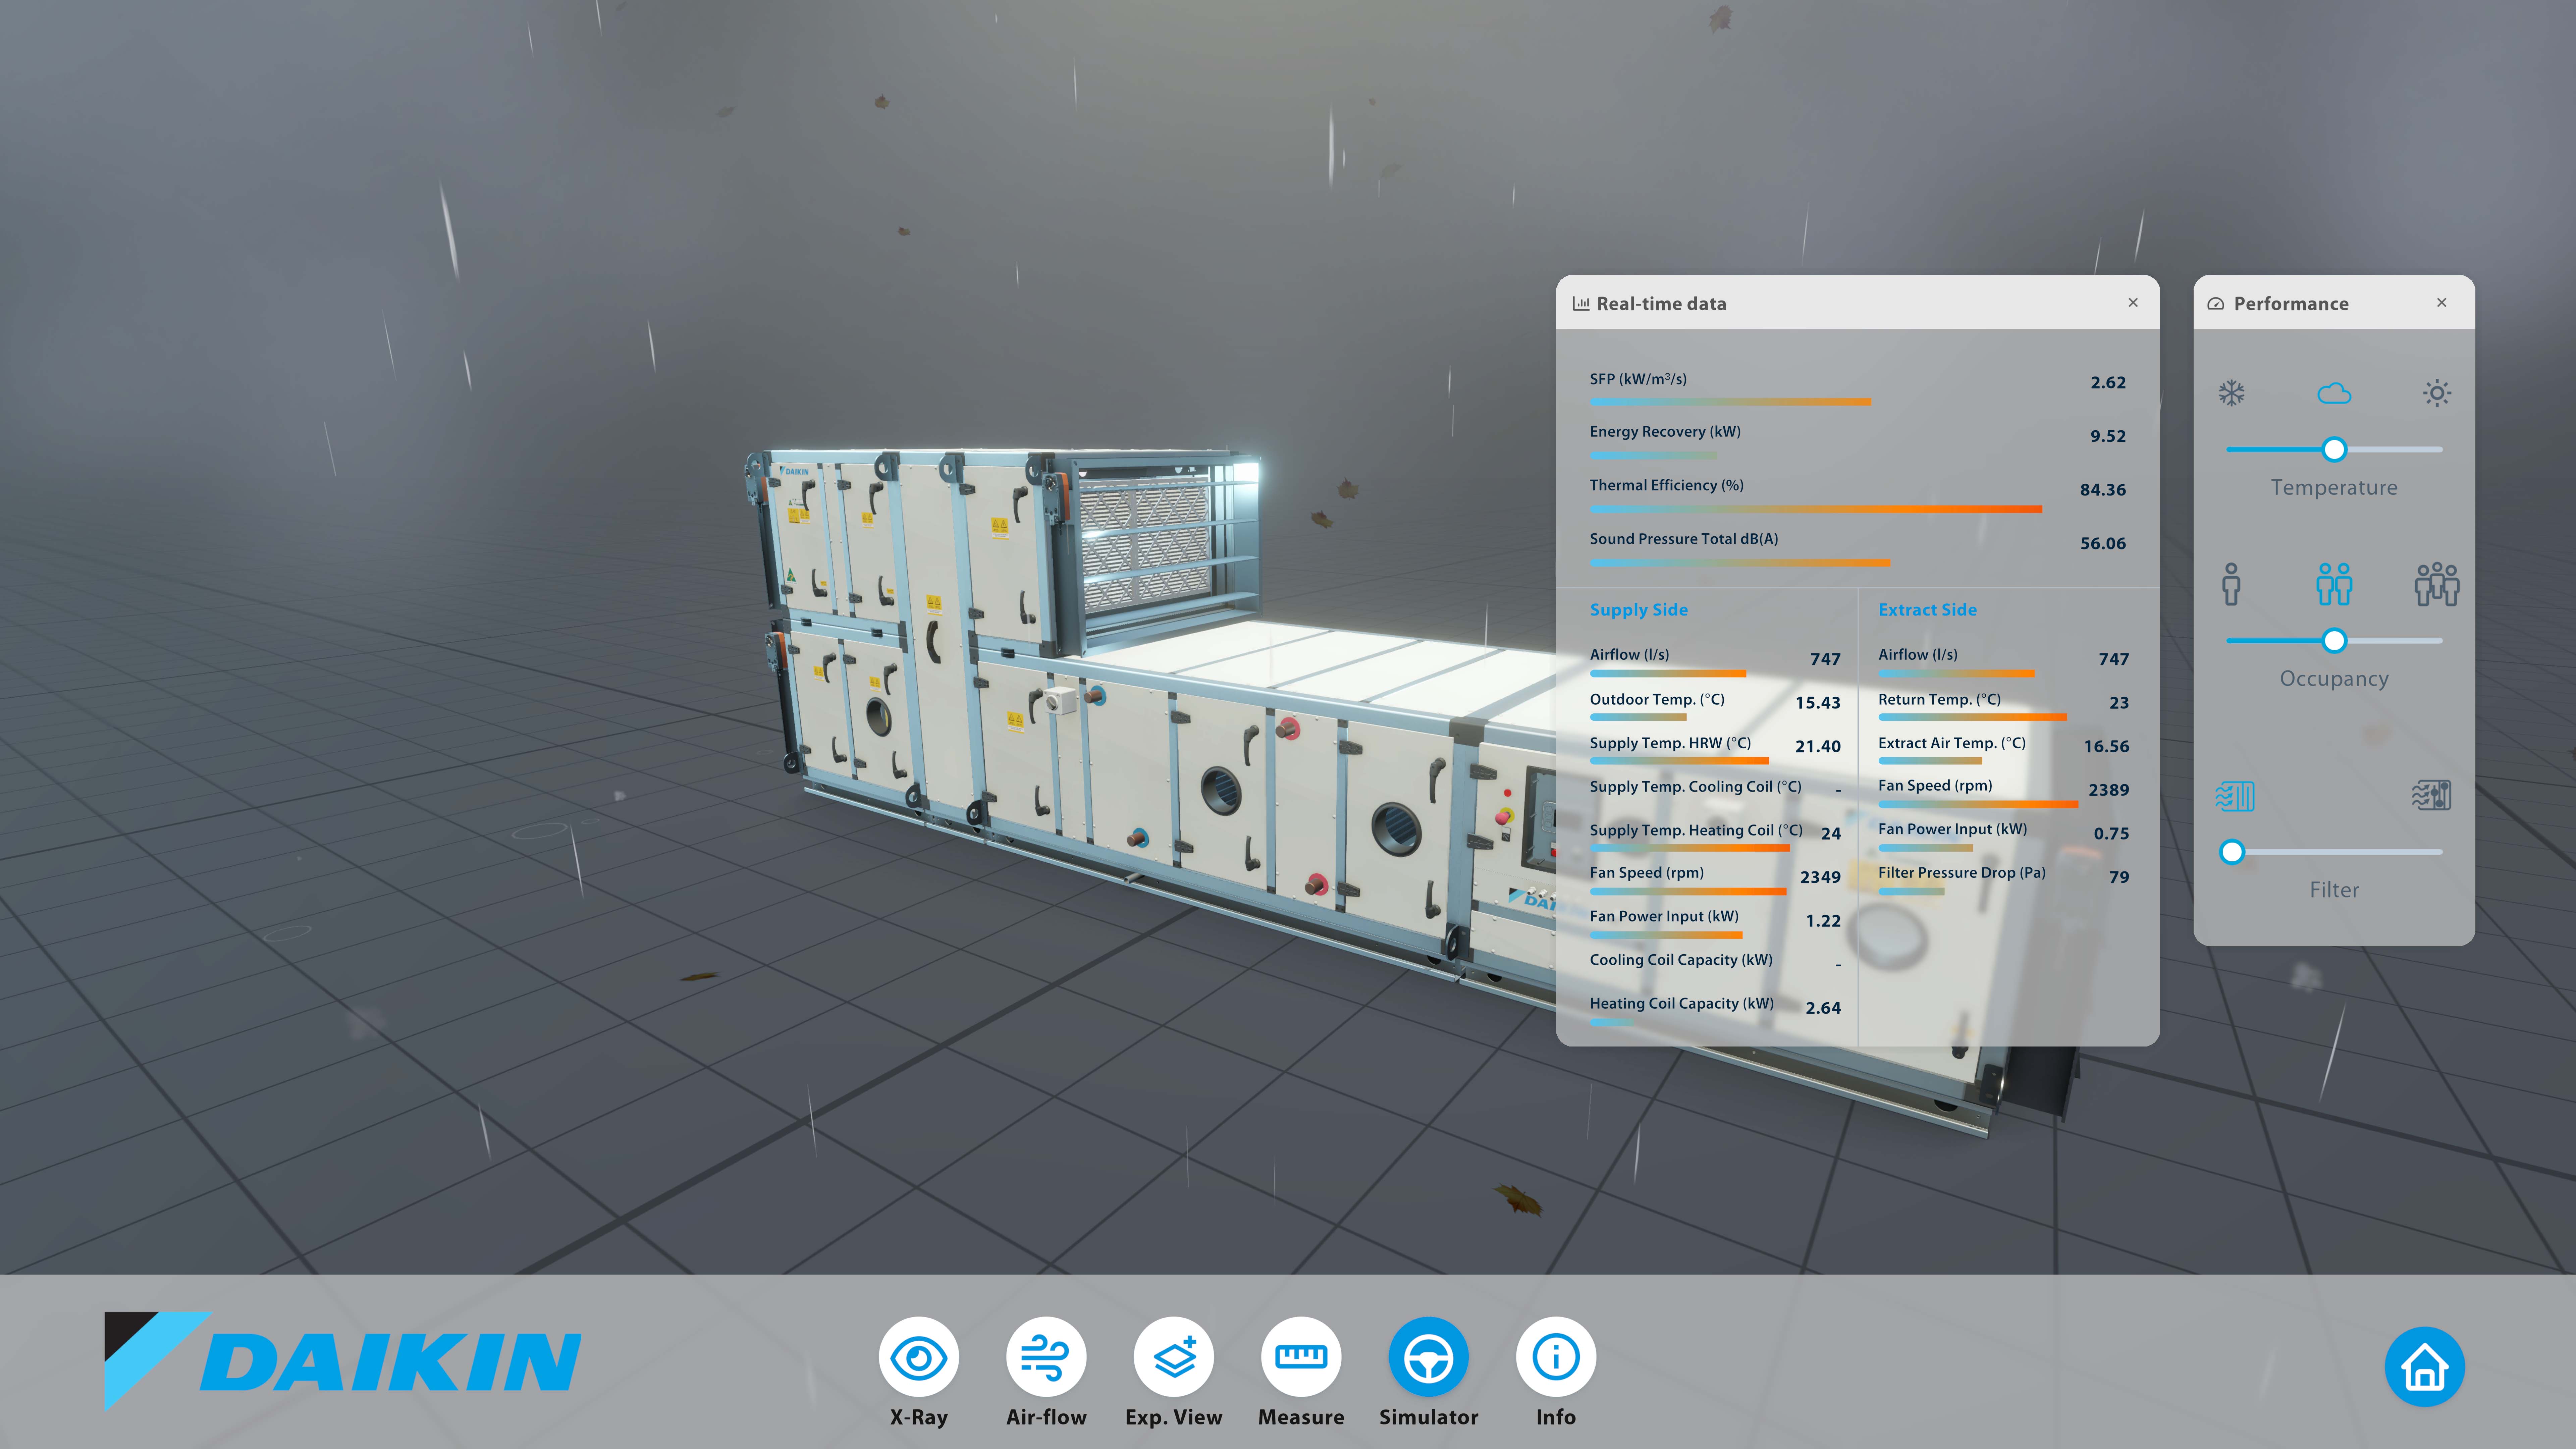Screen dimensions: 2576x1449
Task: Select the sunny summer weather icon
Action: click(x=2437, y=393)
